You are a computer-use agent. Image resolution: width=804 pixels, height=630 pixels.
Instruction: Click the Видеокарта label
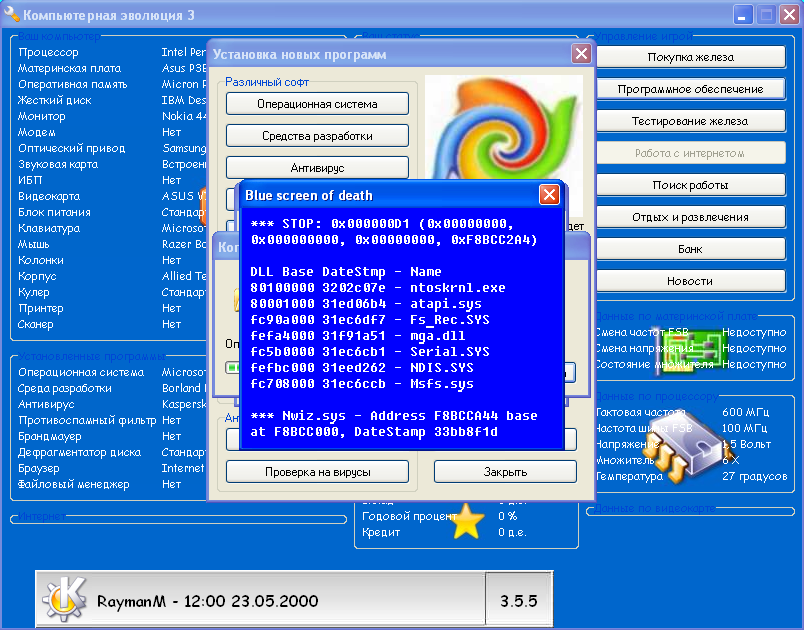click(x=49, y=196)
